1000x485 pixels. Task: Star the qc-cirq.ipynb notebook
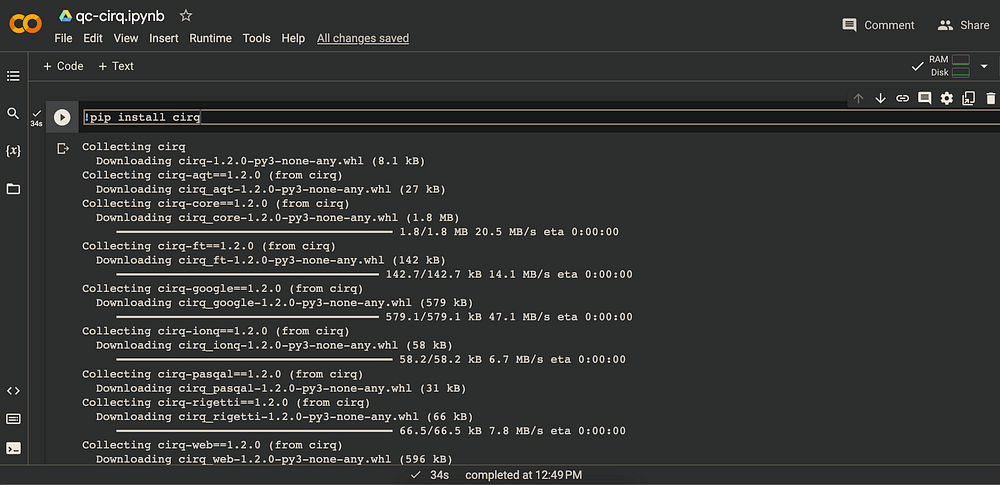pyautogui.click(x=186, y=16)
